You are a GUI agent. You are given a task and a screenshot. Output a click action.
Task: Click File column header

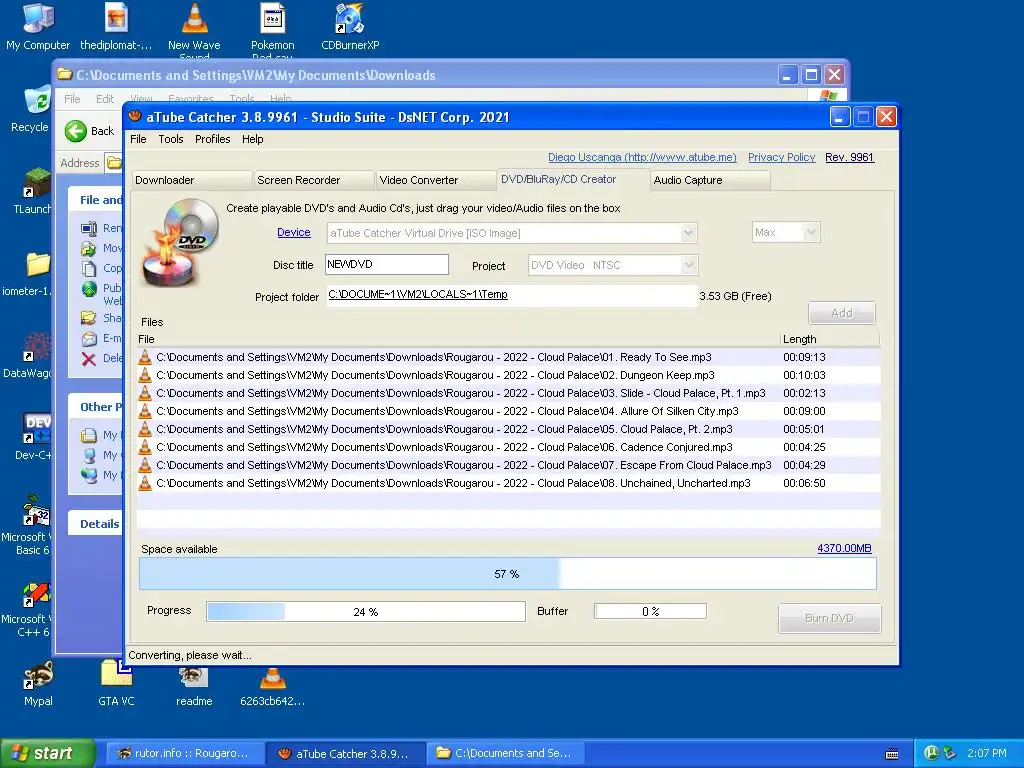458,340
